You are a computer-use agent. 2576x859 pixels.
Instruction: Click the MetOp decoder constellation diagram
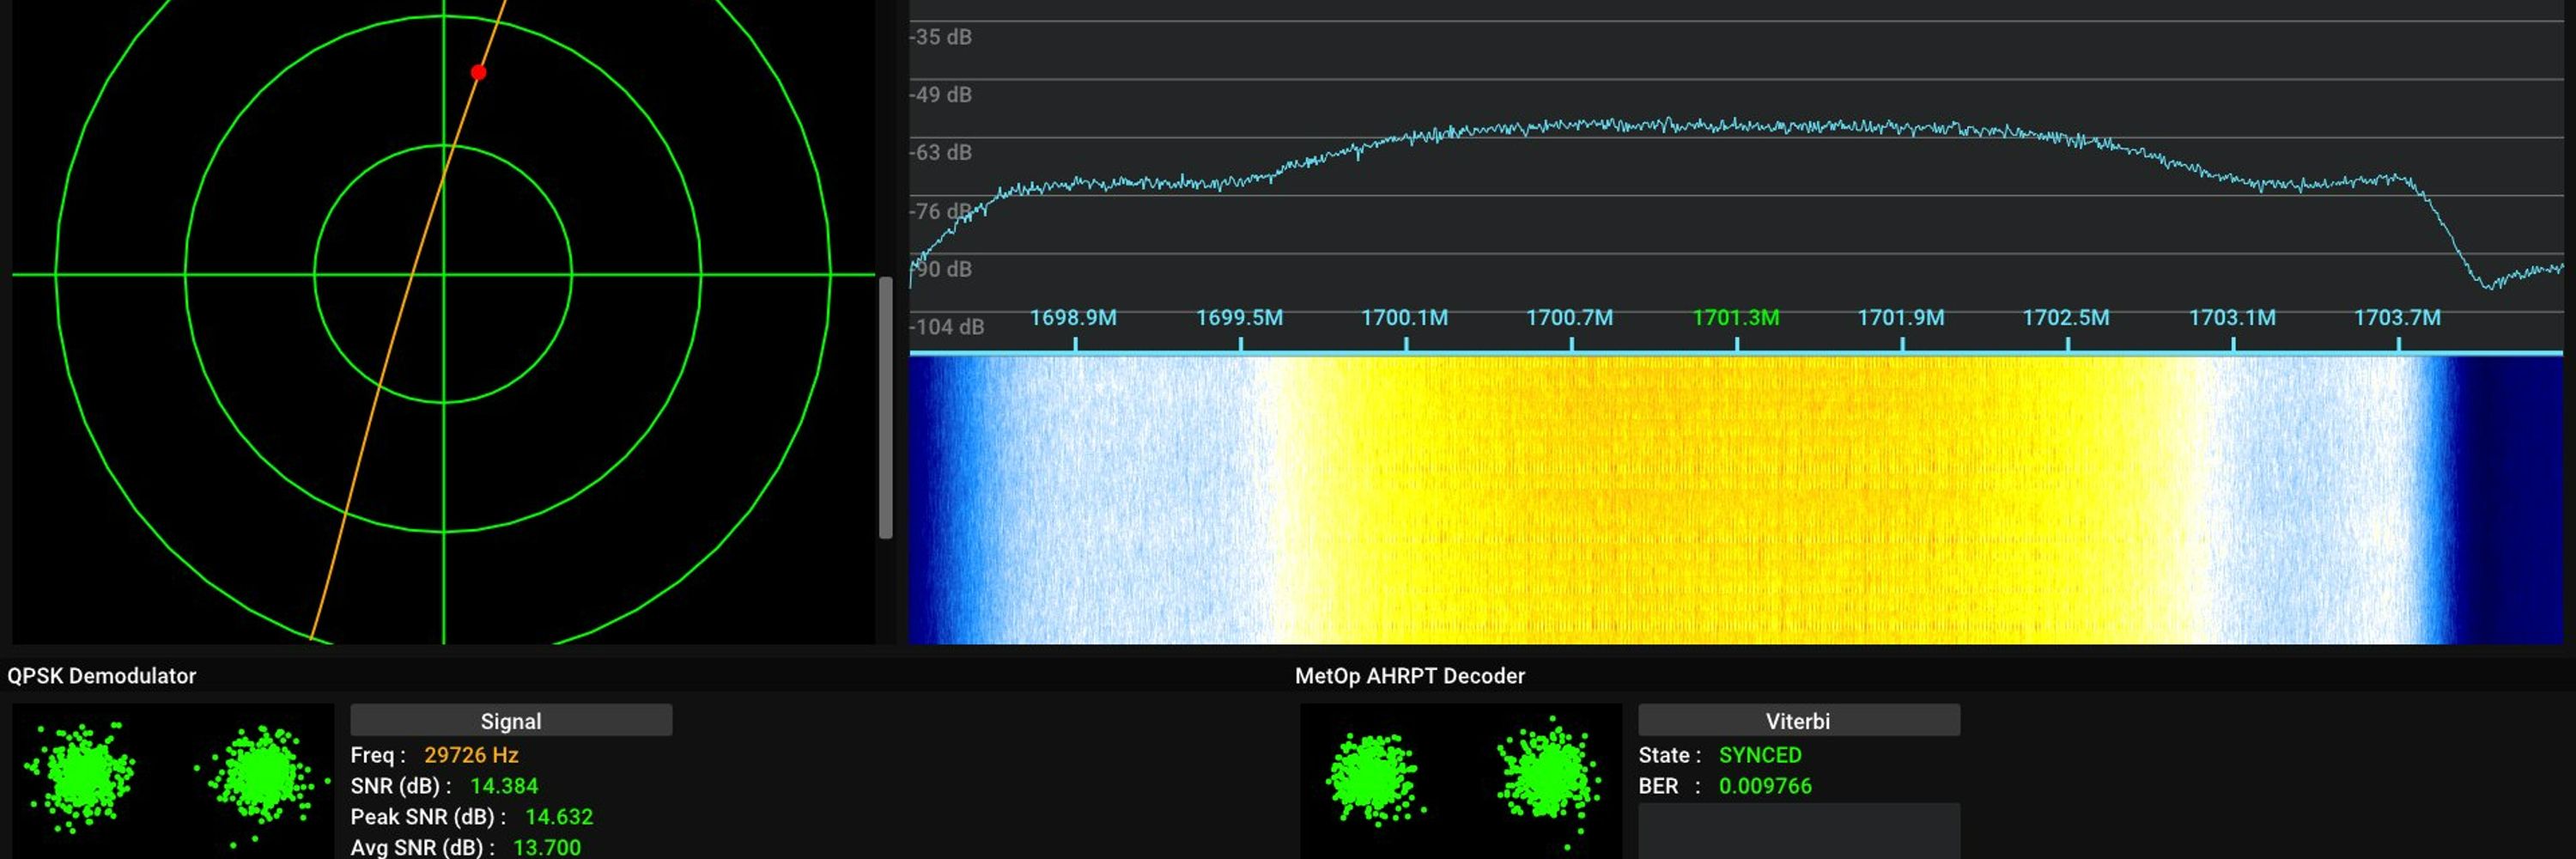pos(1461,781)
